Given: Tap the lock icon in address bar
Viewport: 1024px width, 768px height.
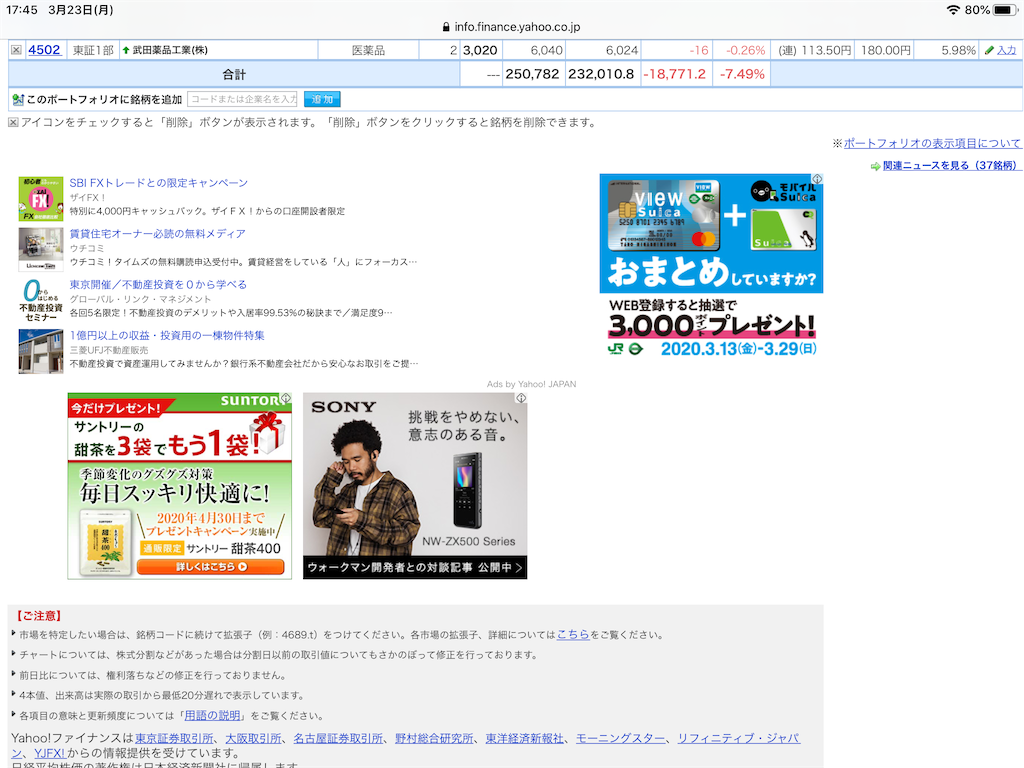Looking at the screenshot, I should (446, 27).
